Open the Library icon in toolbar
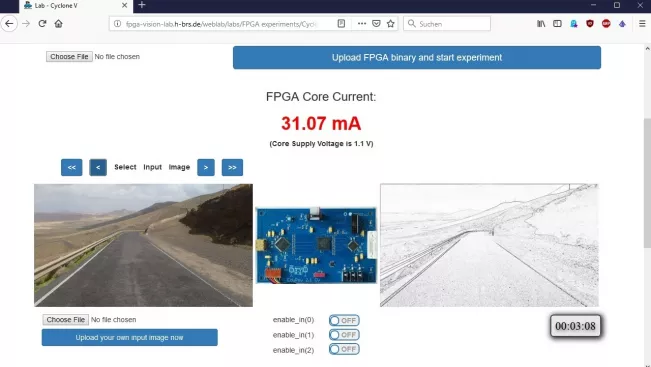Screen dimensions: 651x367 coord(541,24)
